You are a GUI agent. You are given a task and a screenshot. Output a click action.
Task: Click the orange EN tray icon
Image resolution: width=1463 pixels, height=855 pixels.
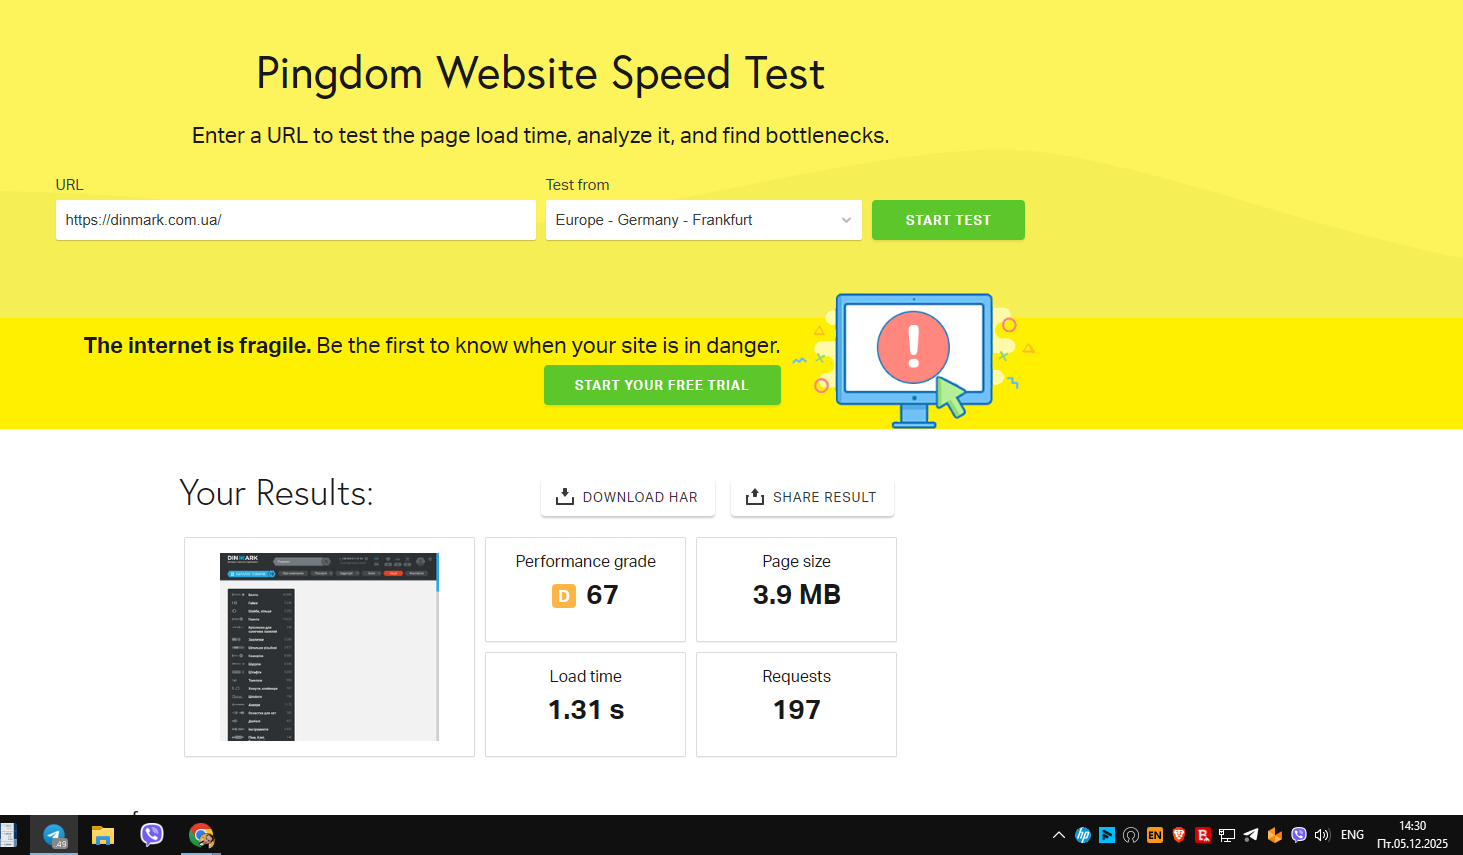(1155, 835)
